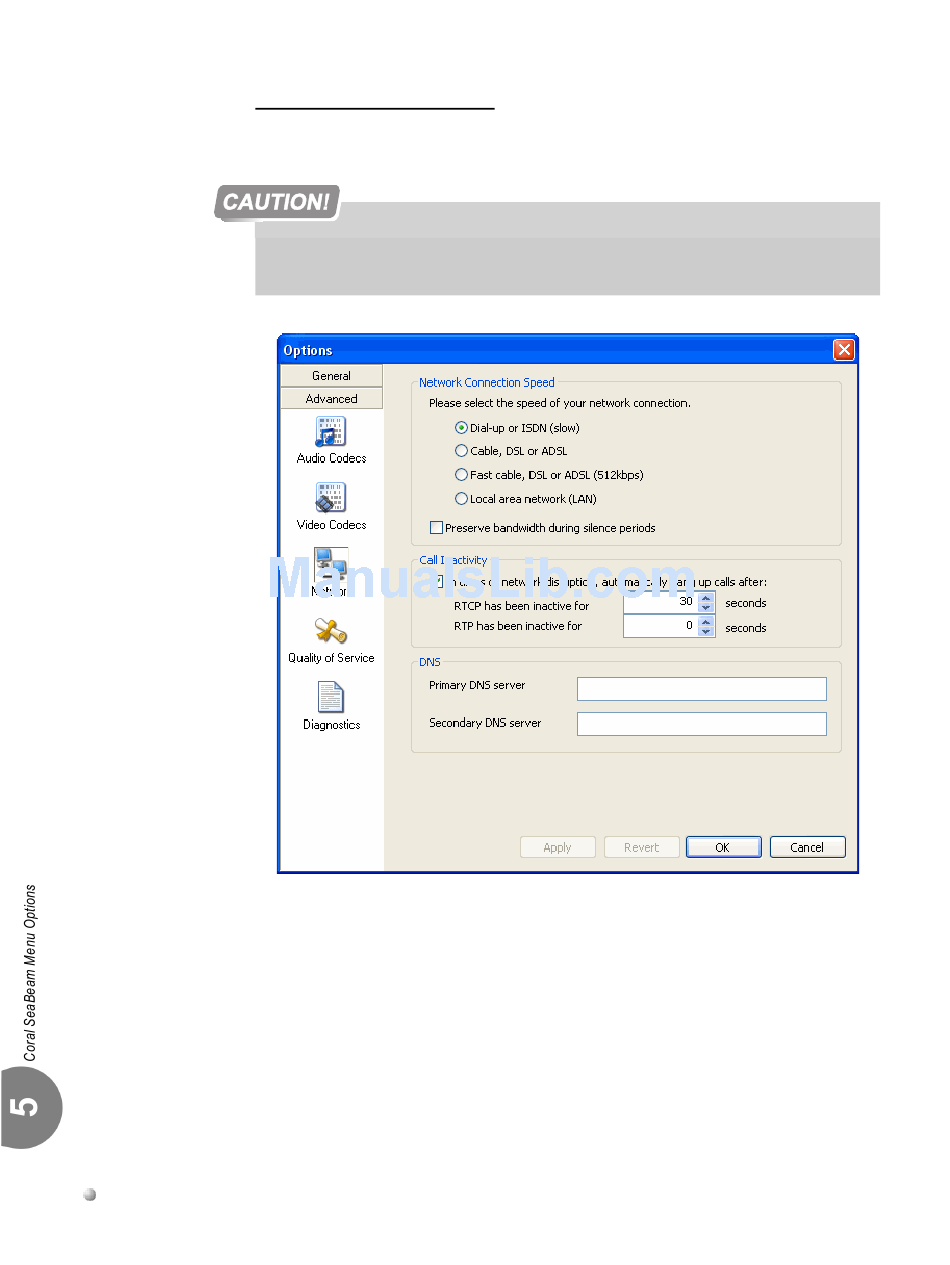The width and height of the screenshot is (950, 1265).
Task: Click the "Please select the speed" instruction text
Action: pos(560,404)
